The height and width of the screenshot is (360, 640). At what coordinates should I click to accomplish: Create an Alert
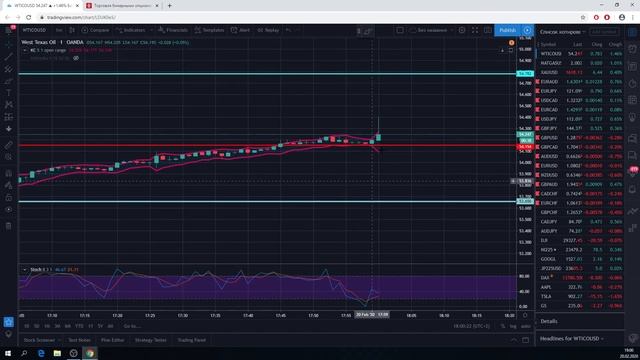240,30
